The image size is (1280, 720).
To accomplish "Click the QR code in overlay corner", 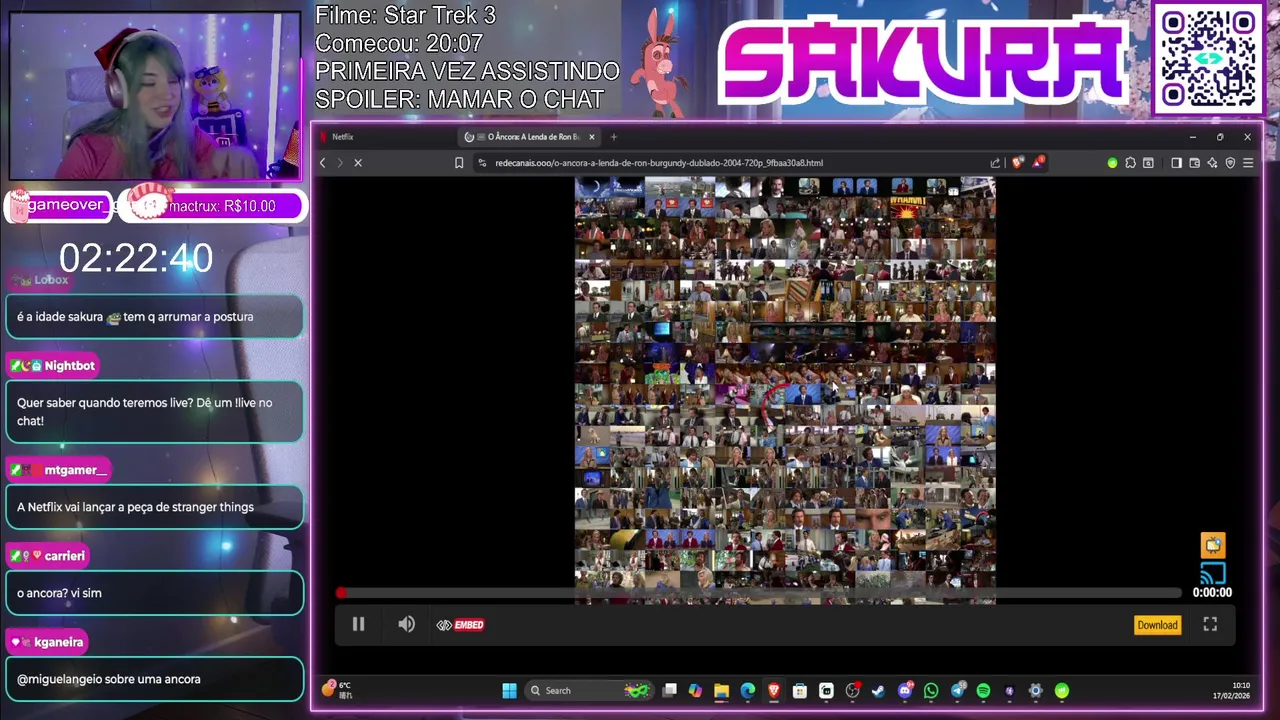I will 1208,58.
